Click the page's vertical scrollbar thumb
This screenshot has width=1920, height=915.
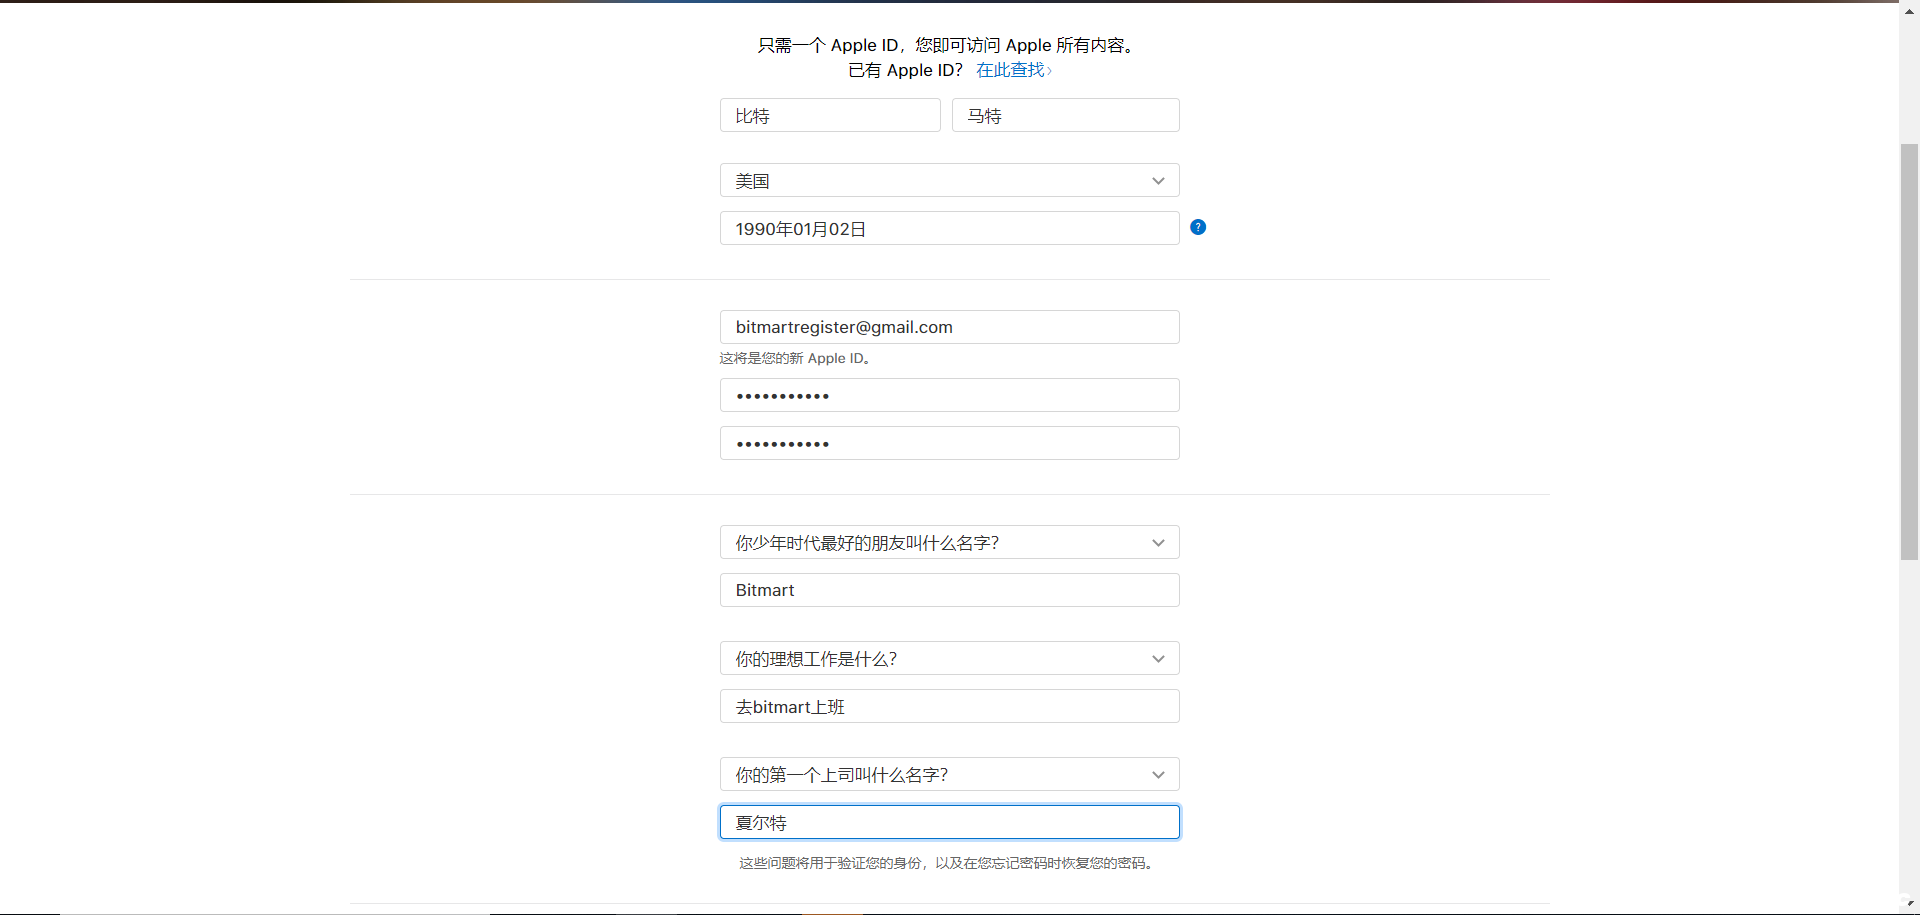point(1909,350)
